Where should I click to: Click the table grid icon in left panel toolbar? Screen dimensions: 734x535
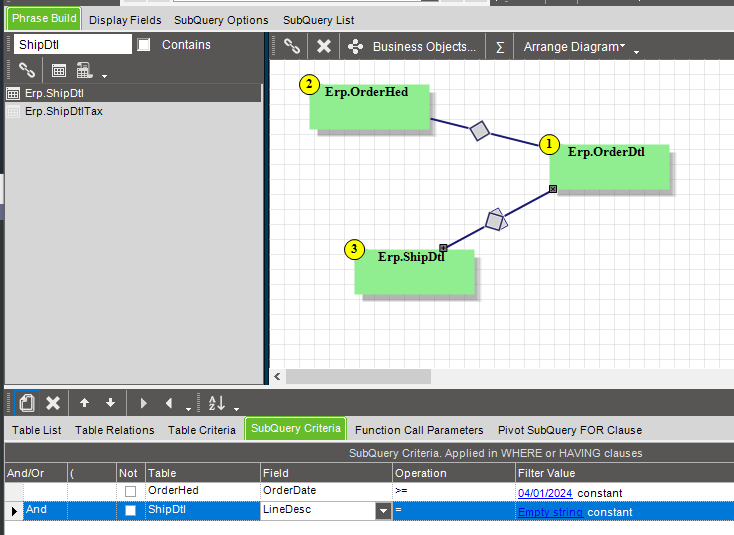(x=59, y=71)
